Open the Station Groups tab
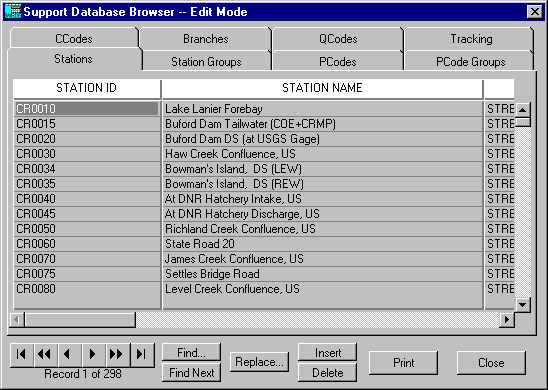The width and height of the screenshot is (548, 390). 206,62
